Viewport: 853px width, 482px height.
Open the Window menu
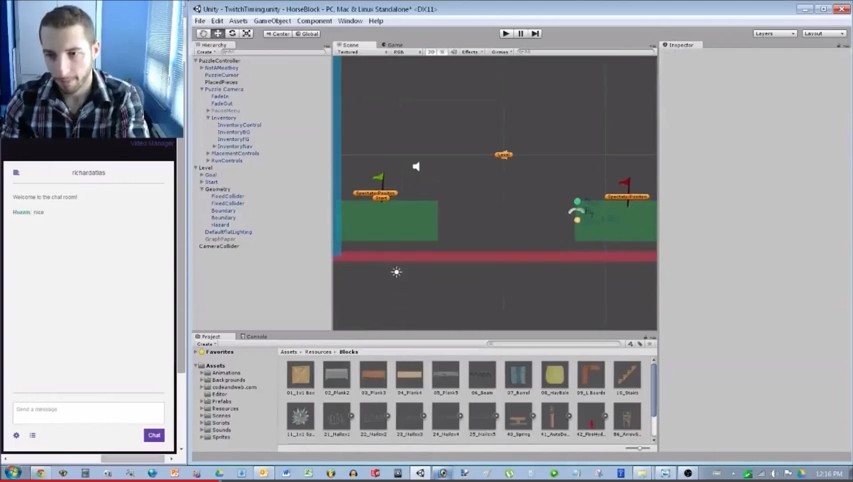[350, 21]
